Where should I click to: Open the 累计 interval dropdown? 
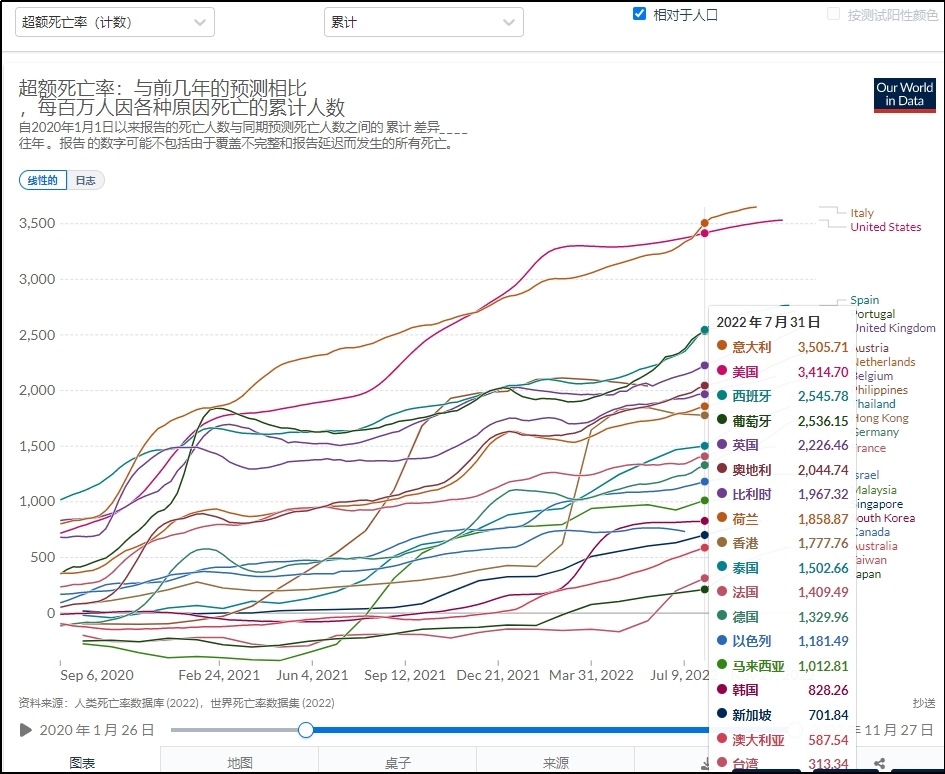click(424, 22)
